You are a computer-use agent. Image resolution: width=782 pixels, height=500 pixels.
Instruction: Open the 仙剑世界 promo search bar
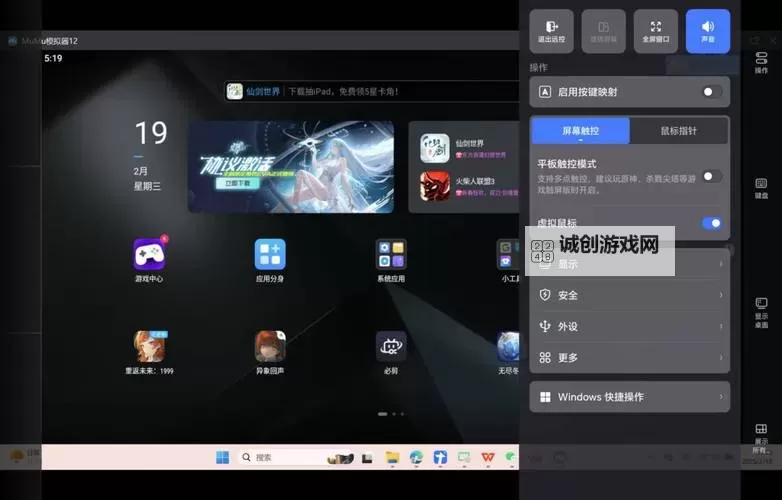372,92
